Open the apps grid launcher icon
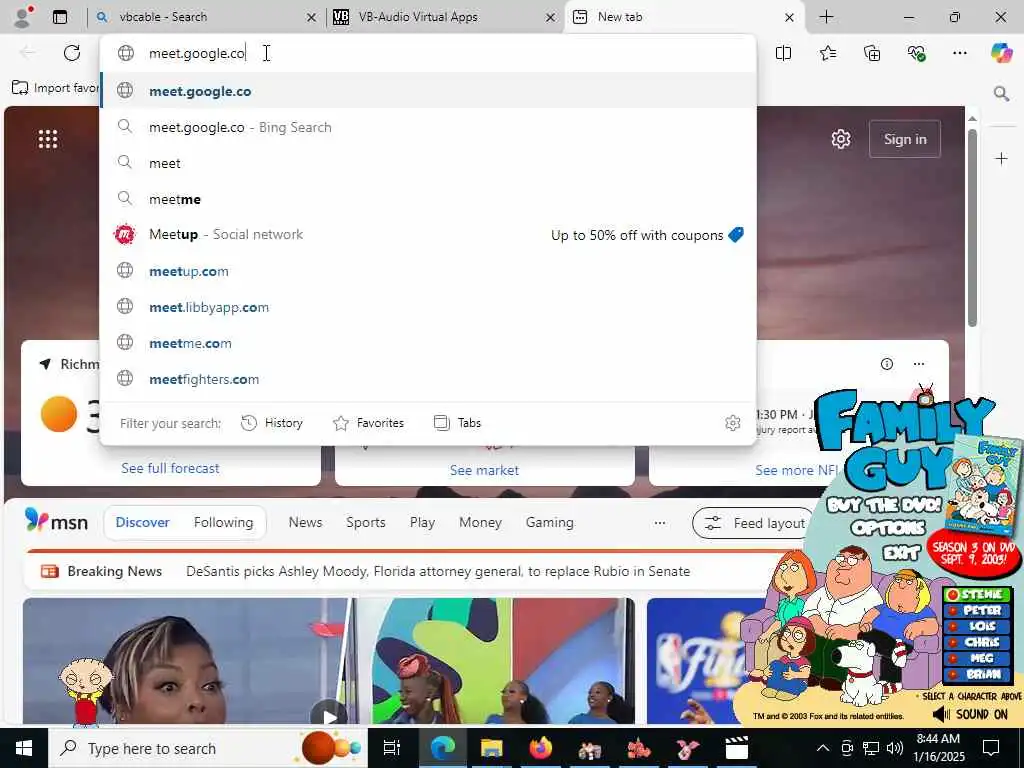The width and height of the screenshot is (1024, 768). (x=48, y=138)
